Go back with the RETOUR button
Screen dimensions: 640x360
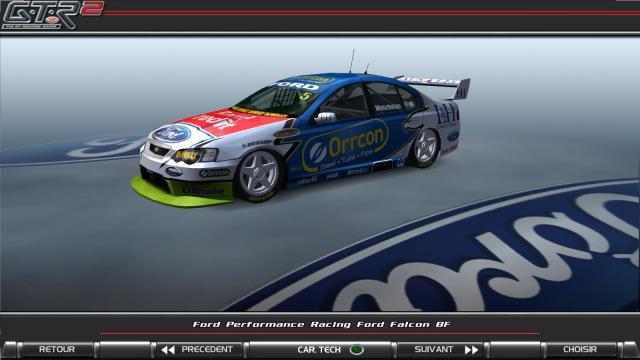(x=57, y=349)
